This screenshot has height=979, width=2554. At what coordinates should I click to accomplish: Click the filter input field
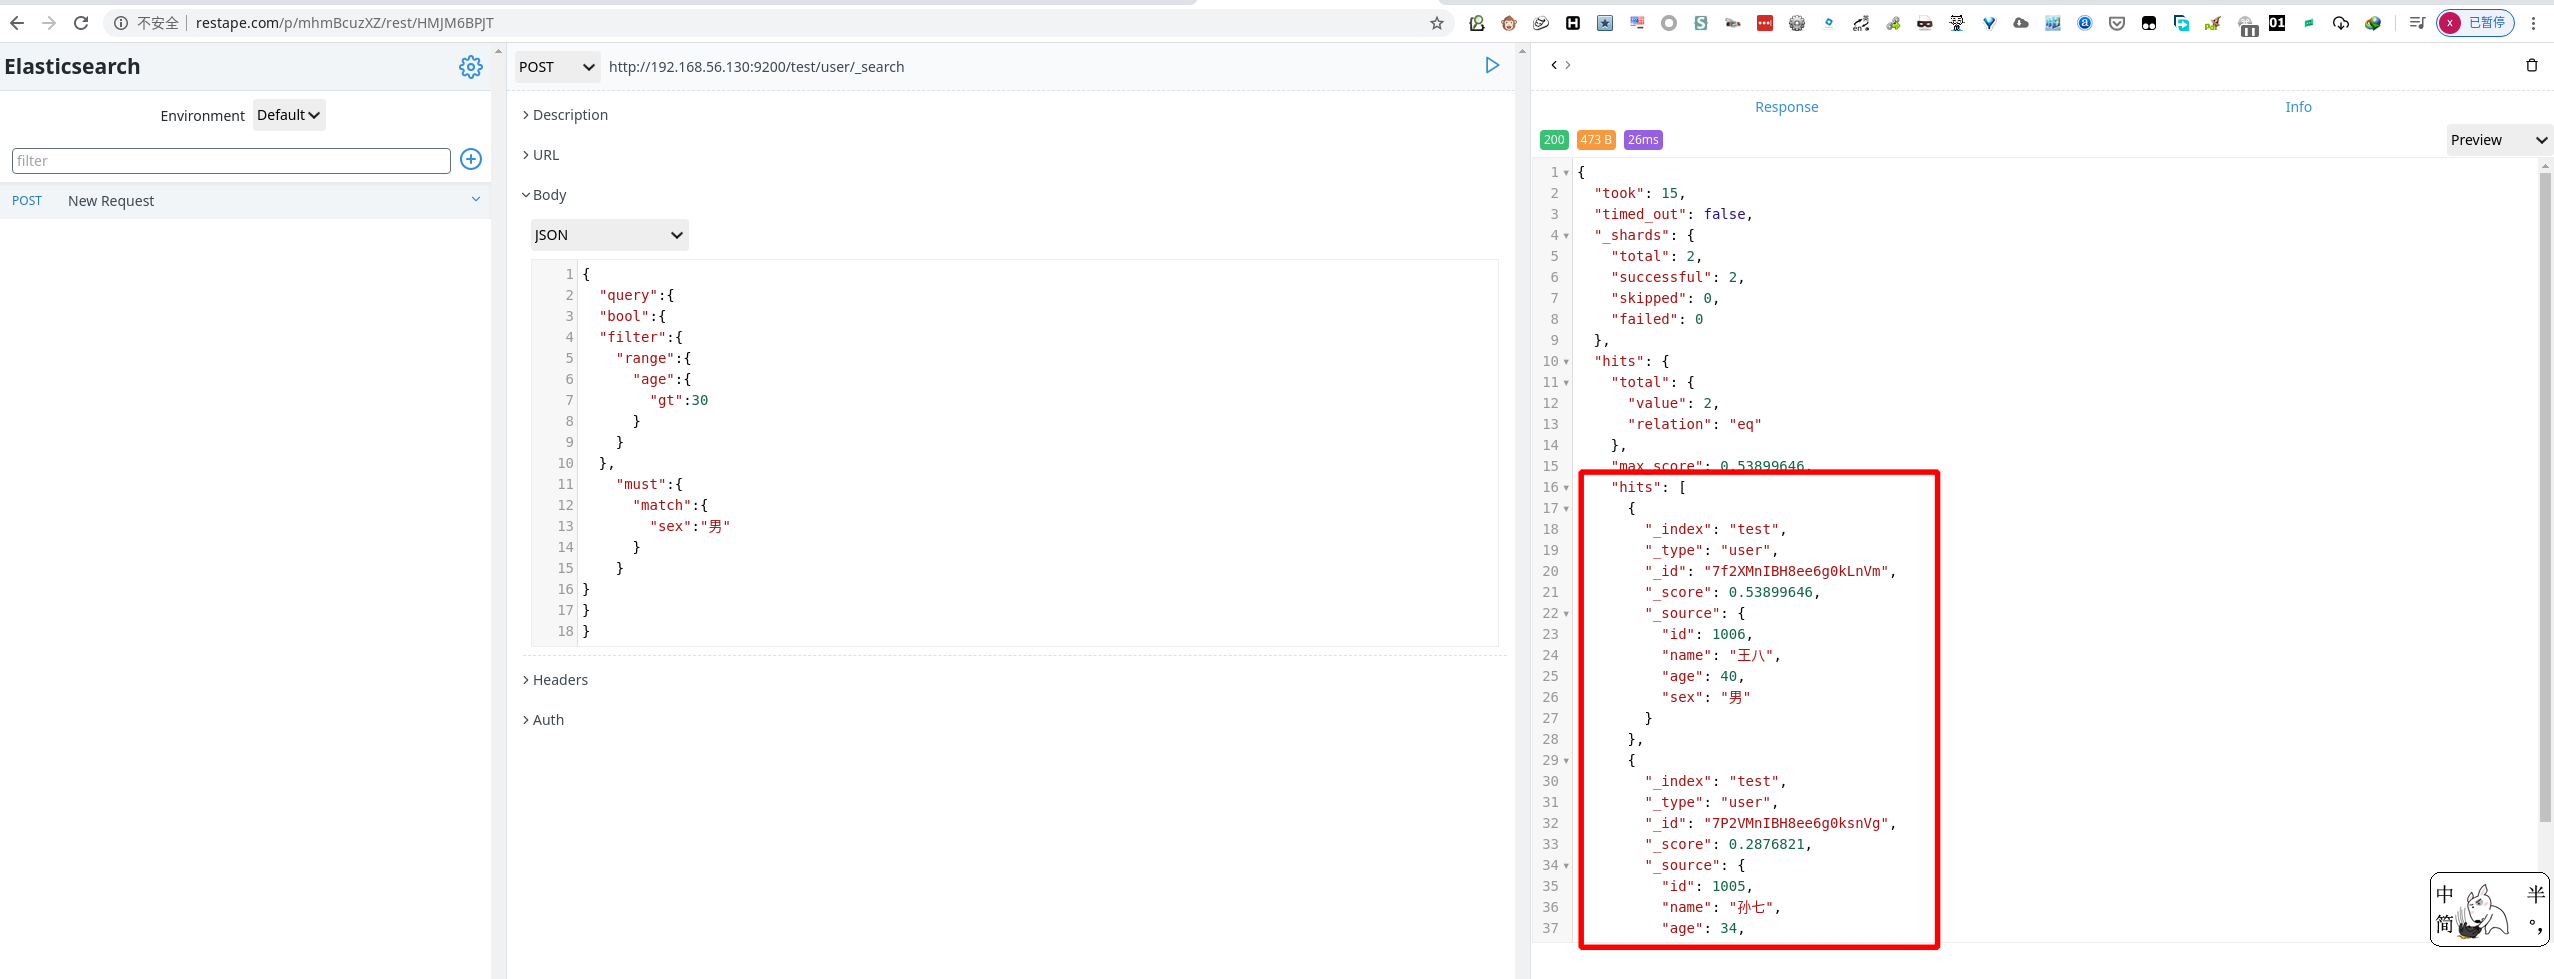(x=230, y=160)
